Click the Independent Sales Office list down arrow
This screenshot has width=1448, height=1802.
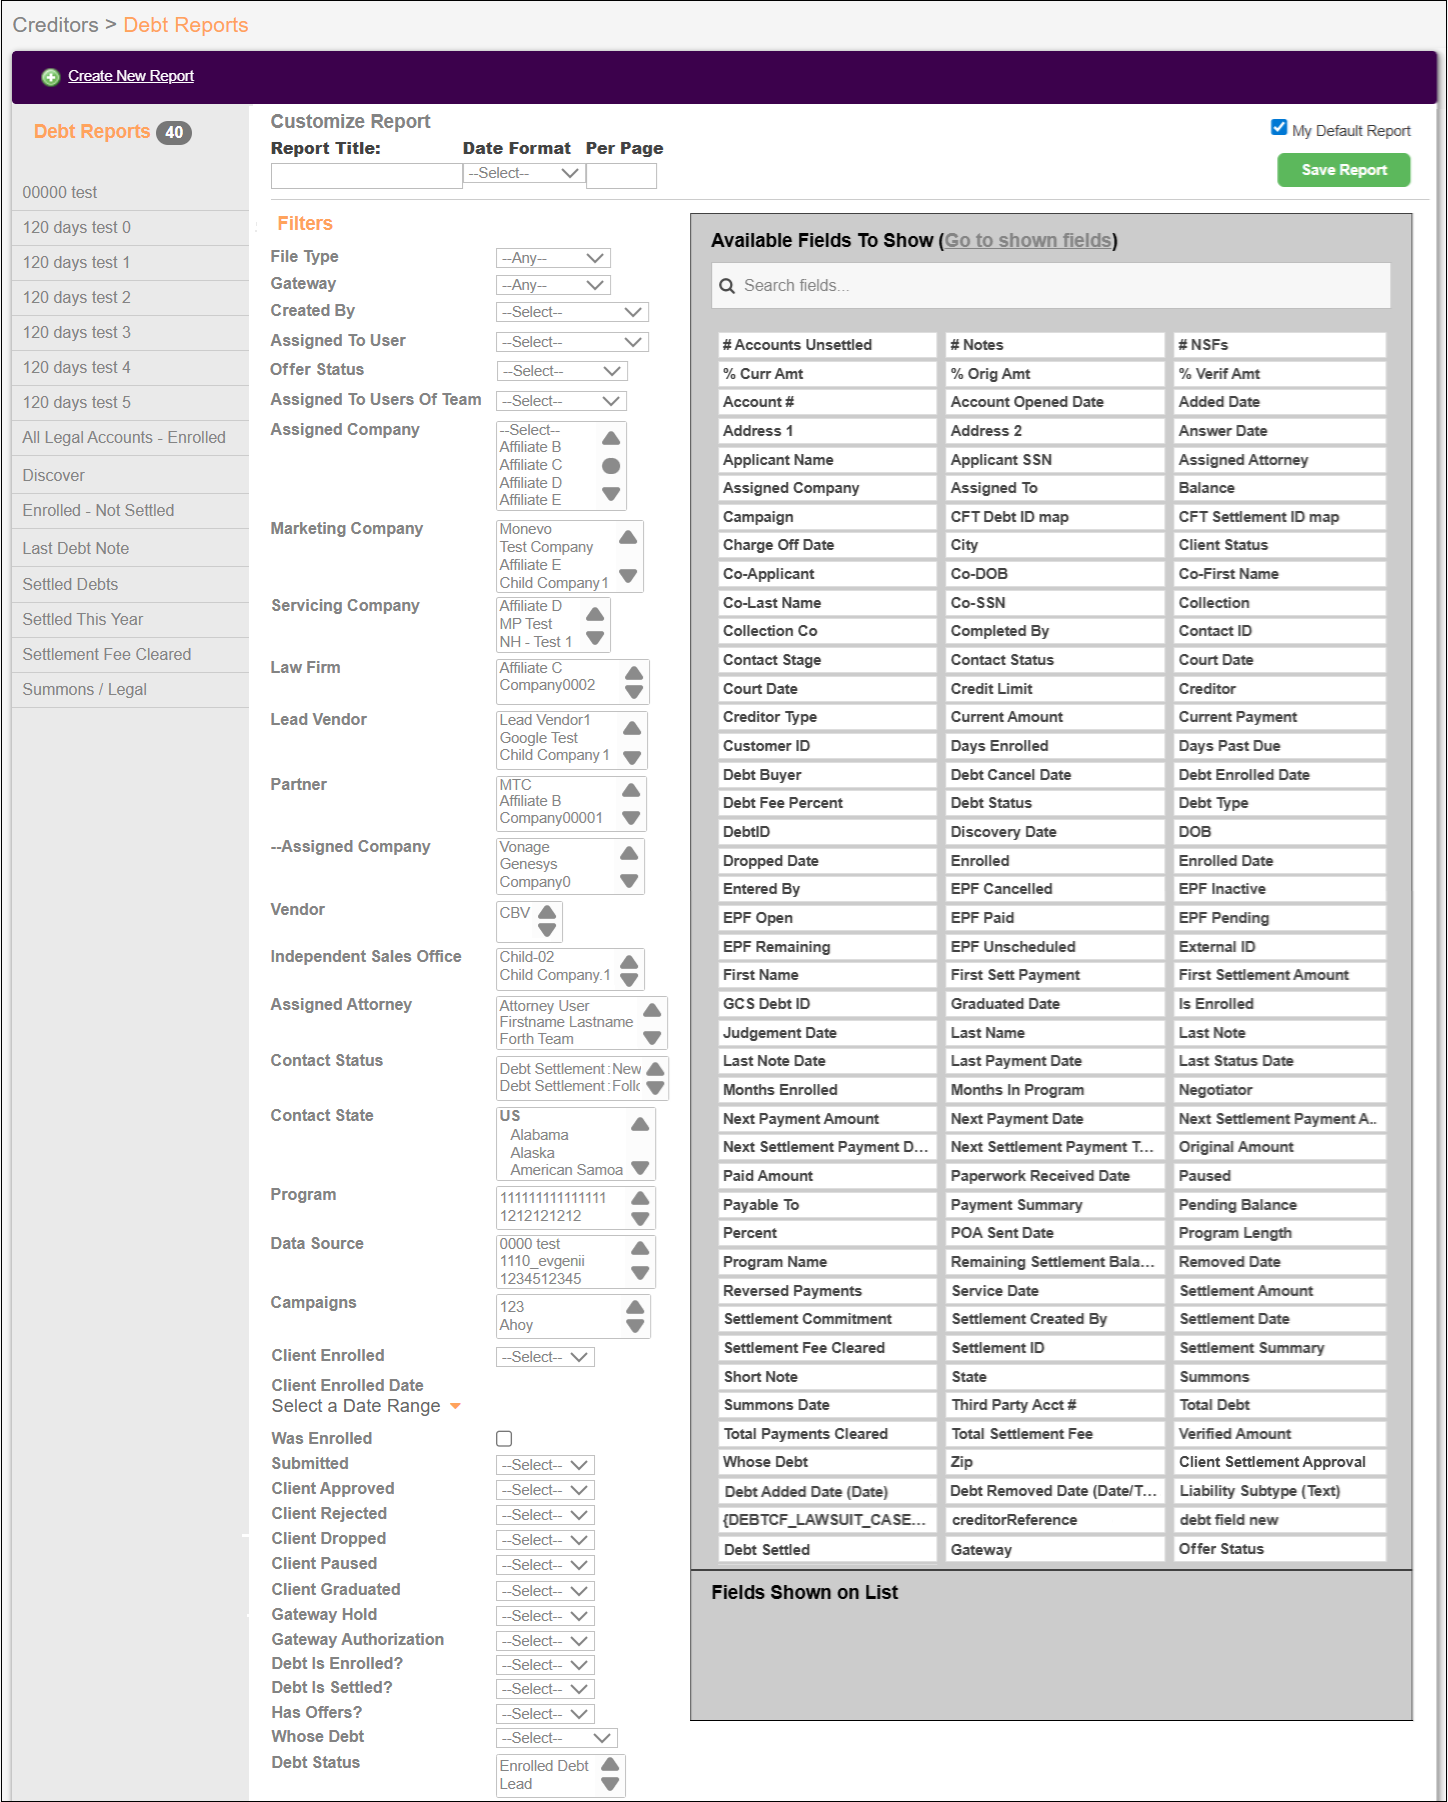tap(629, 979)
